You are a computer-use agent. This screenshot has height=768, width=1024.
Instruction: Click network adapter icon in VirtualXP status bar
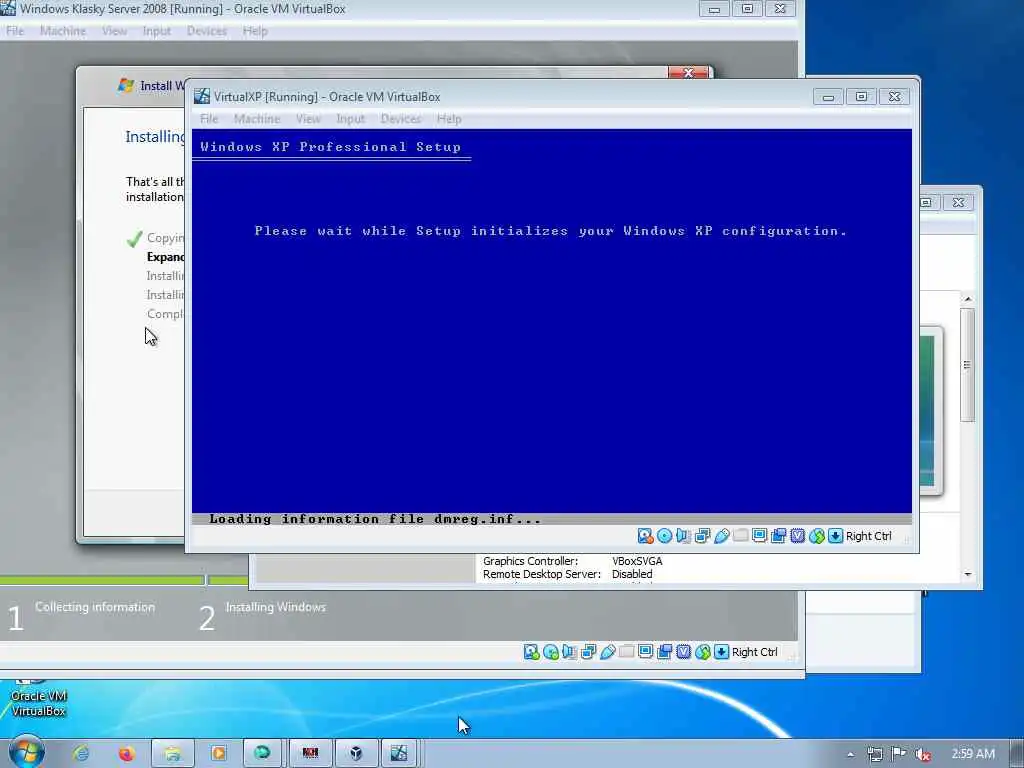coord(702,536)
